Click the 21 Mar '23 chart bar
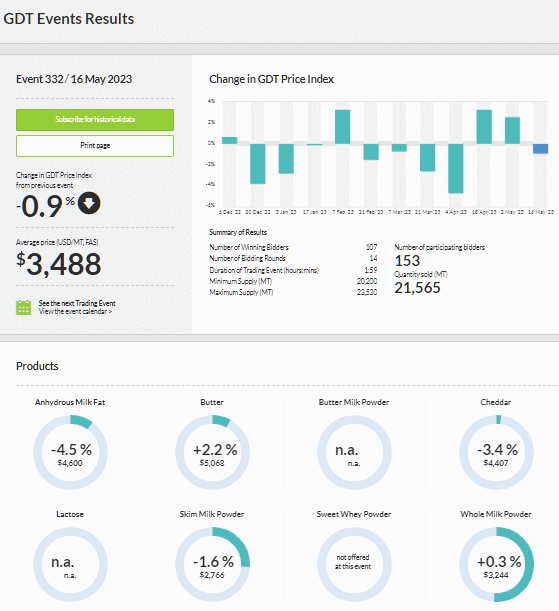 coord(427,157)
